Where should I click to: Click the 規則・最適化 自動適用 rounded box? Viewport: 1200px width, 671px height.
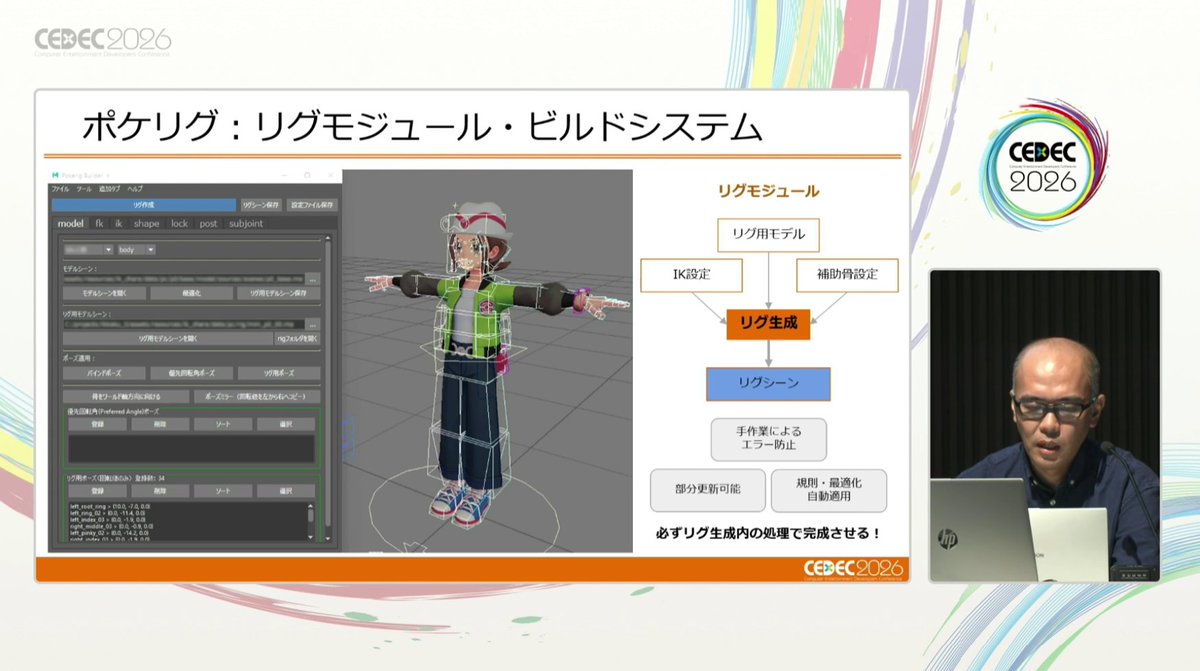828,490
